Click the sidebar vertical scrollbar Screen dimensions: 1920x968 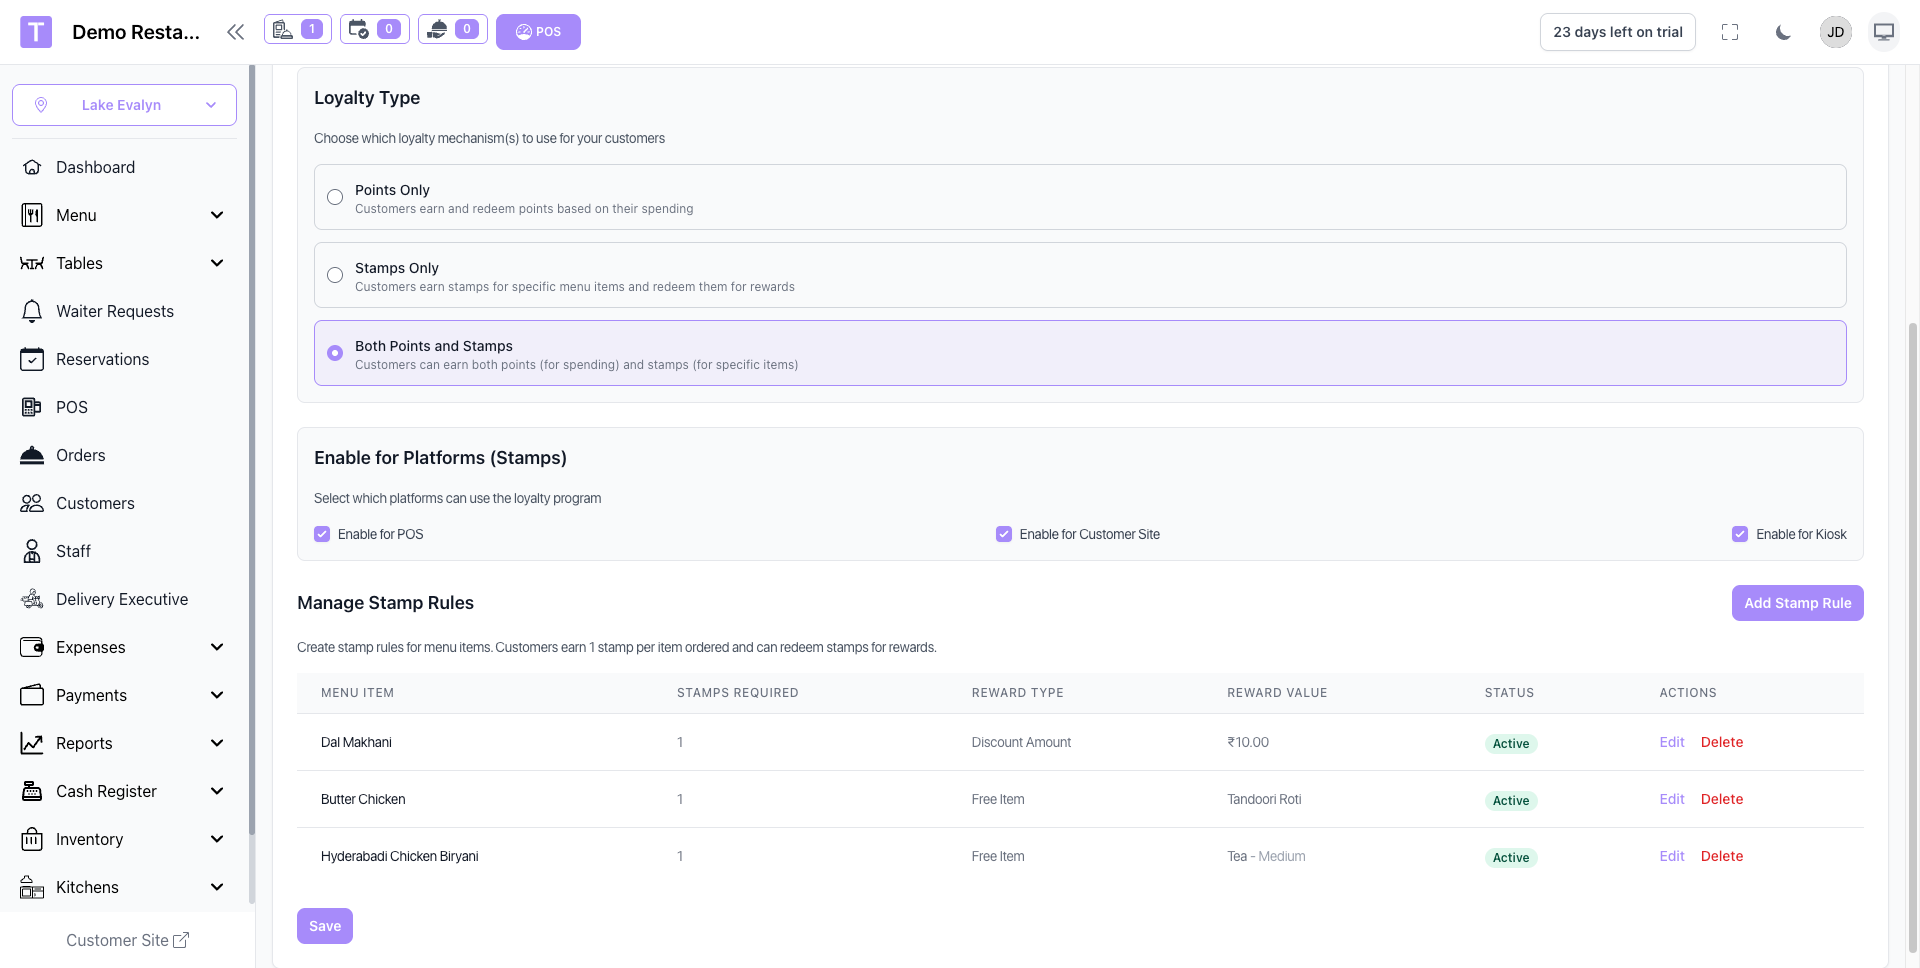click(252, 450)
